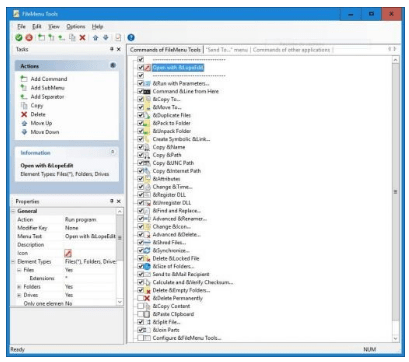Click the Move Down action link
The width and height of the screenshot is (409, 362).
click(45, 132)
